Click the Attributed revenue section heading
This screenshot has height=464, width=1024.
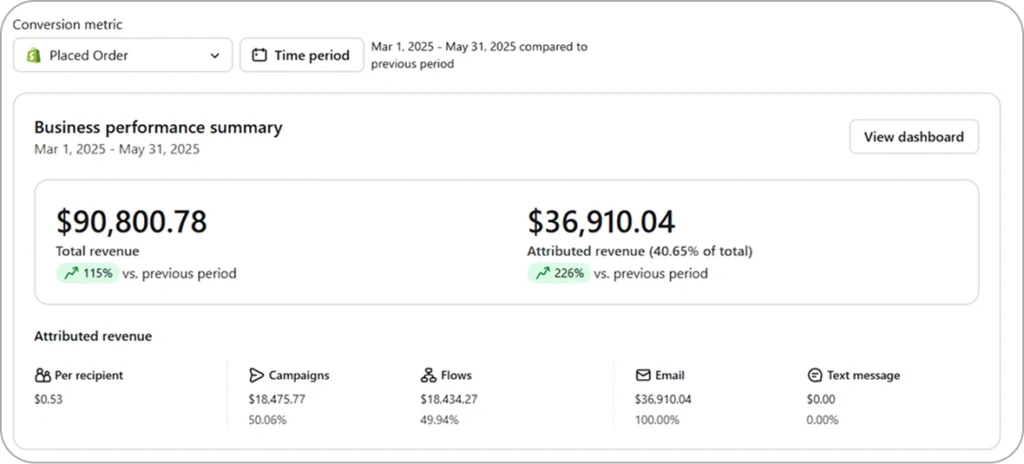tap(93, 337)
